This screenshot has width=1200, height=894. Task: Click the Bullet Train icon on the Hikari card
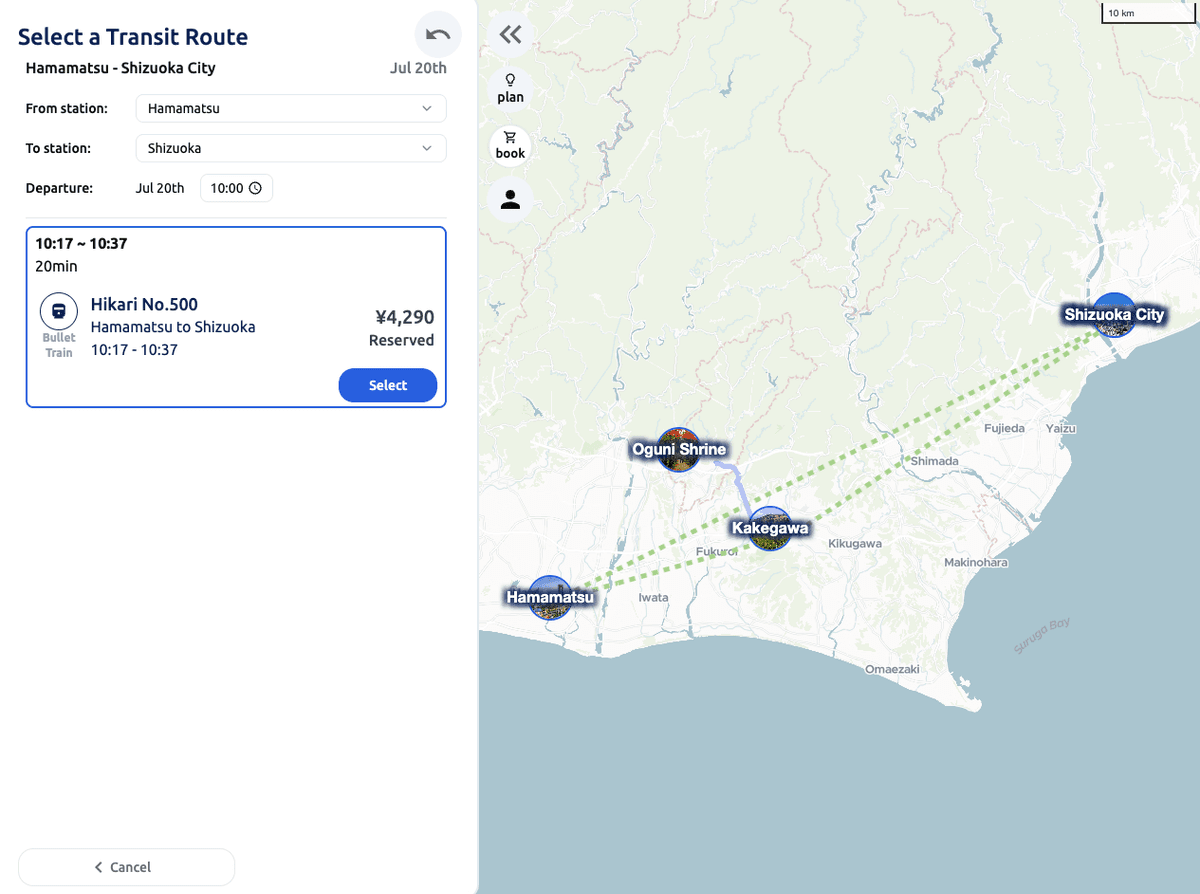[x=58, y=311]
